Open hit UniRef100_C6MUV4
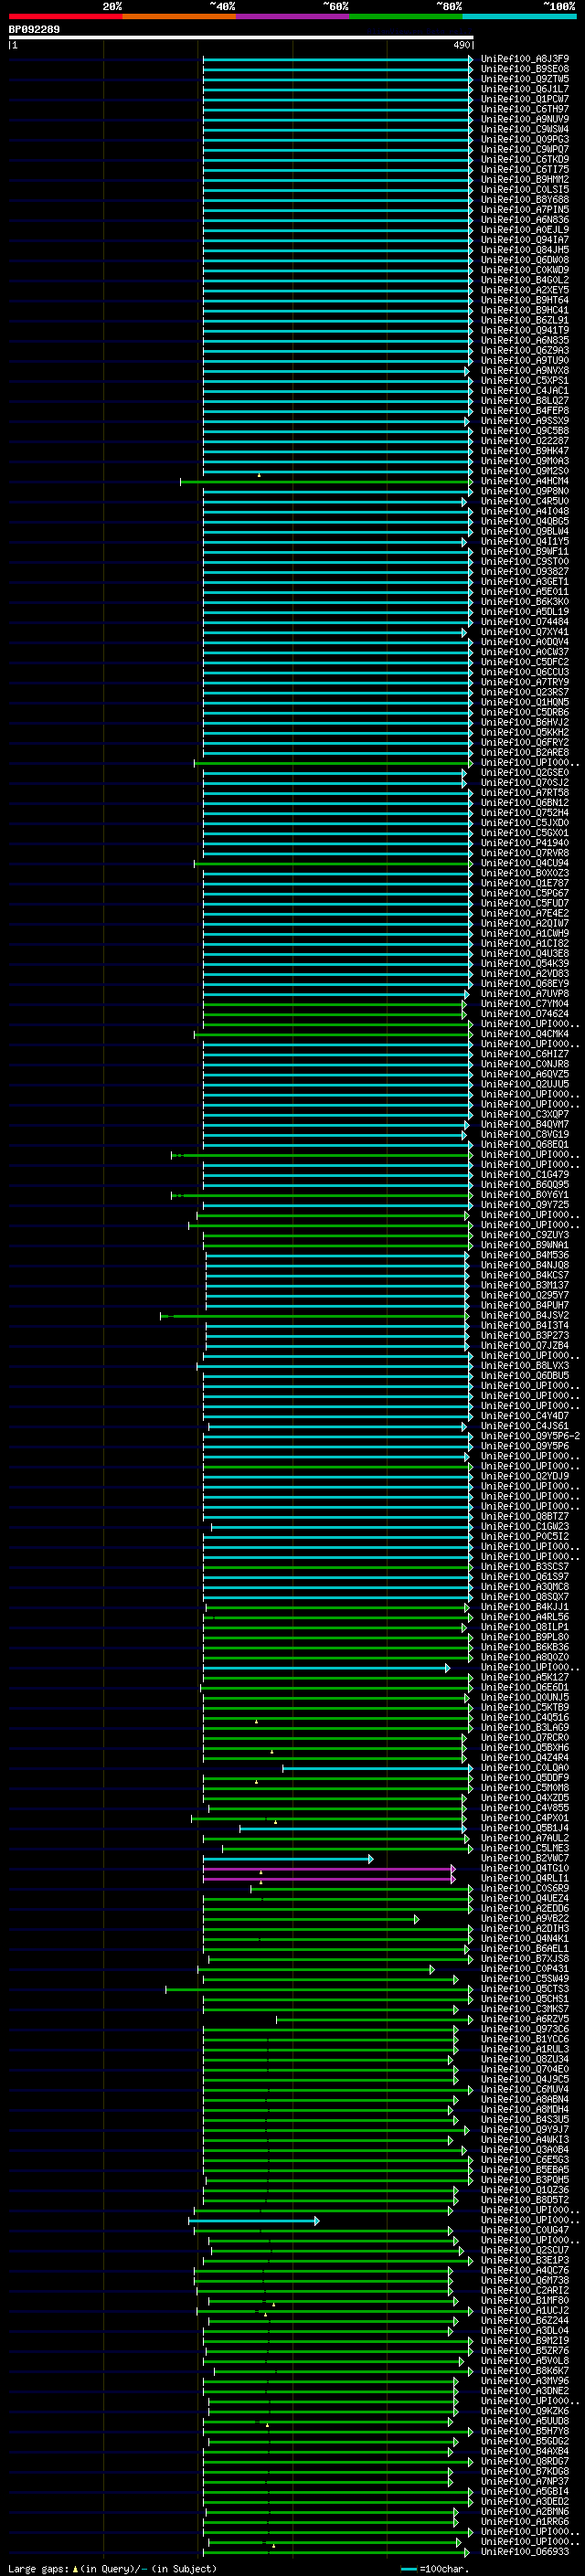This screenshot has height=2576, width=585. point(524,2089)
